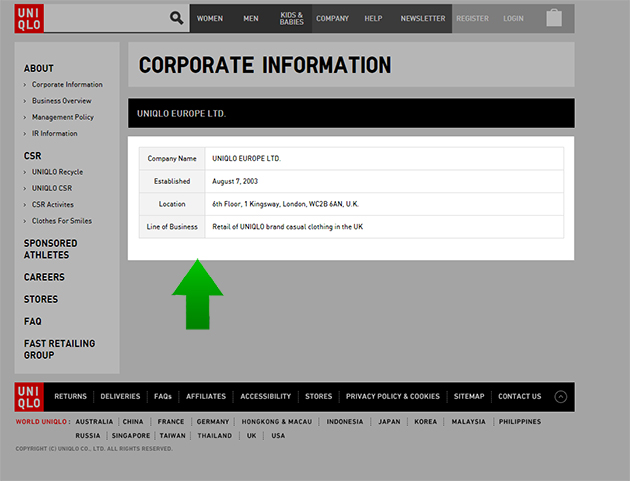Select CHINA world site
The image size is (630, 481).
133,422
